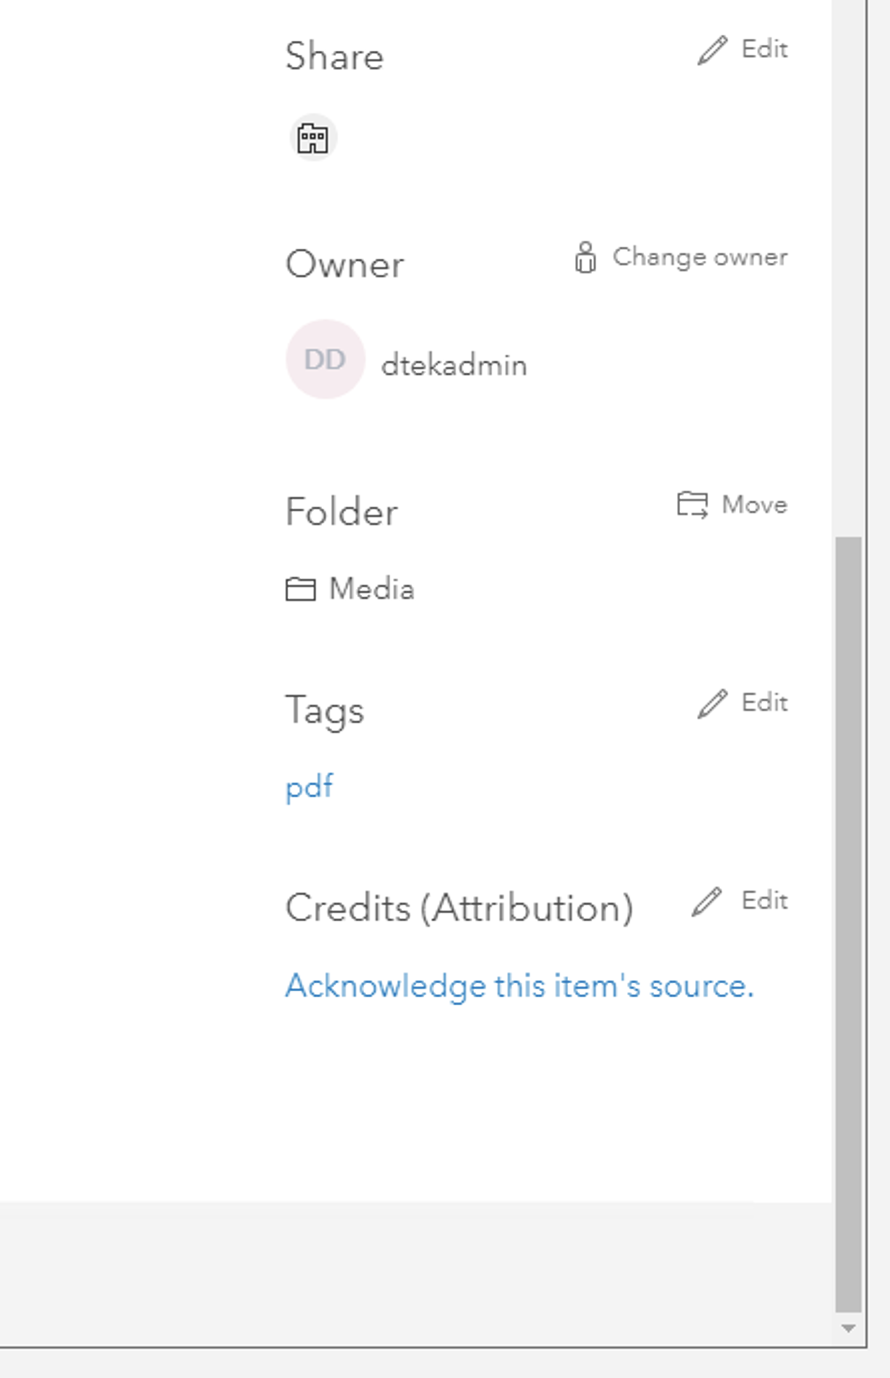Image resolution: width=890 pixels, height=1378 pixels.
Task: Click the organization sharing icon under Share
Action: pyautogui.click(x=313, y=138)
